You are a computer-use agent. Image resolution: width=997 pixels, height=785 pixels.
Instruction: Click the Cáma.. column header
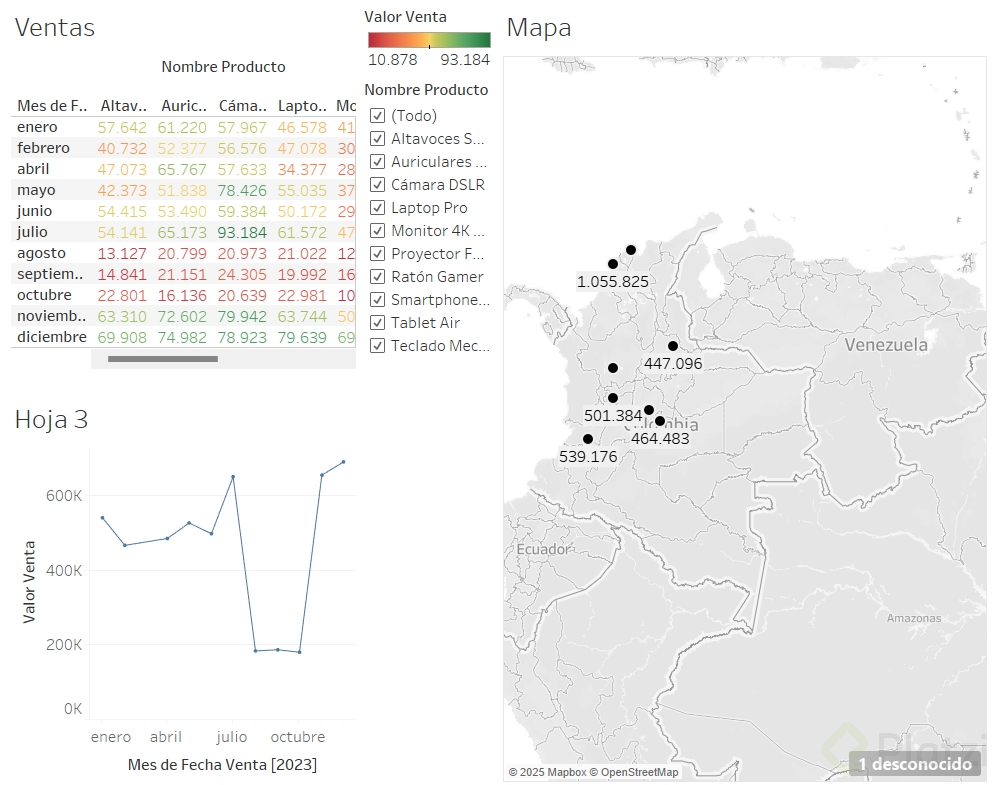pos(242,106)
